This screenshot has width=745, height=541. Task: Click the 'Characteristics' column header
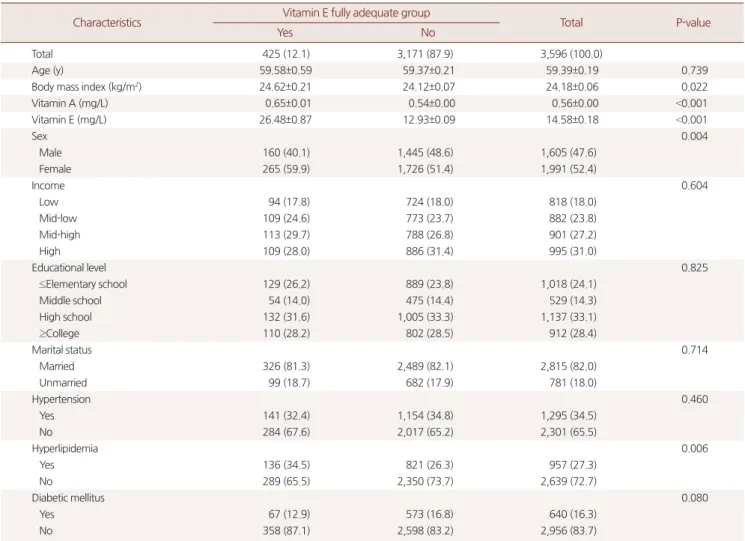(x=107, y=22)
